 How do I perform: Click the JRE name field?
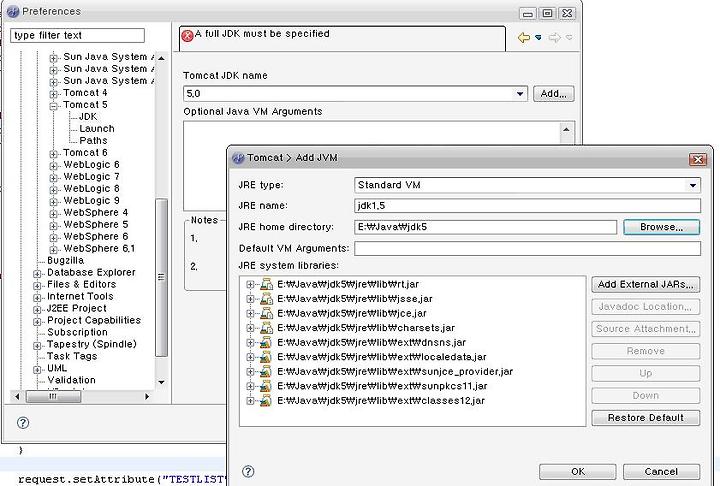(528, 205)
